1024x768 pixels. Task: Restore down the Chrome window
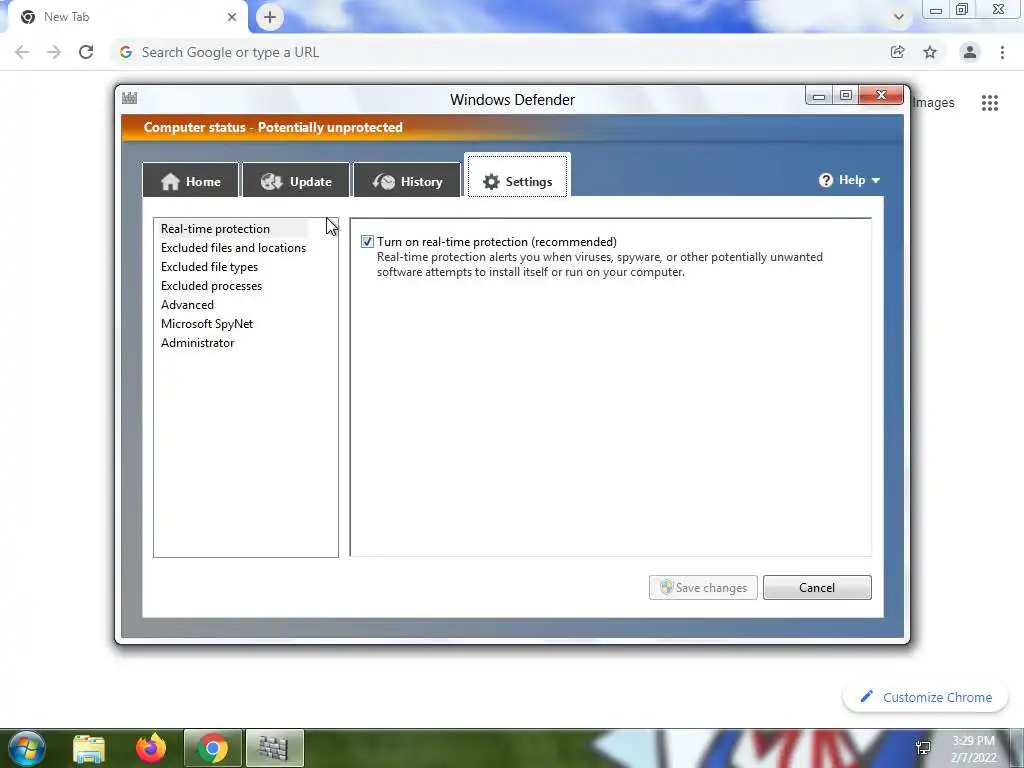click(962, 10)
